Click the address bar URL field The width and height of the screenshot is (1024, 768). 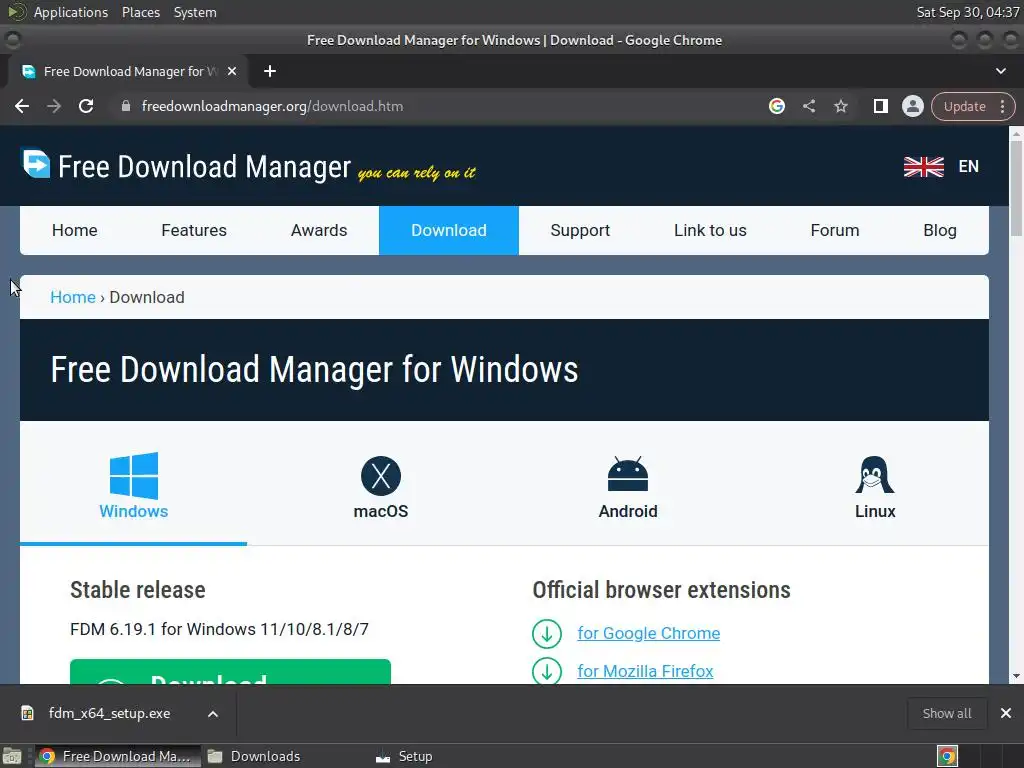click(438, 106)
